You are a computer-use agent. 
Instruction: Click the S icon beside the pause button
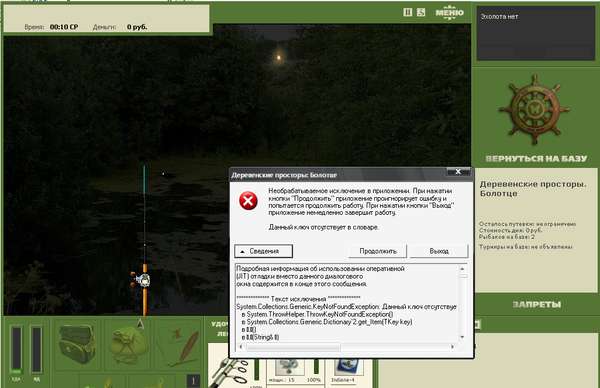(x=421, y=12)
